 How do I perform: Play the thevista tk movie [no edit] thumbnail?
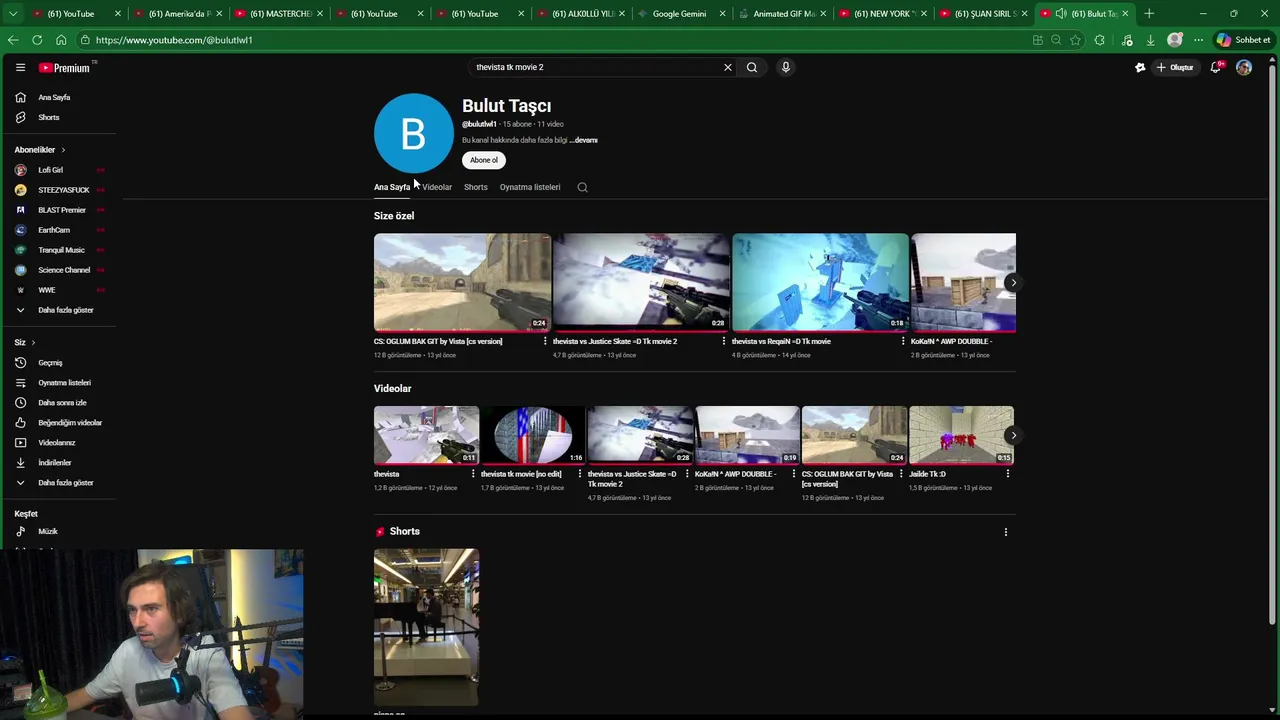[533, 435]
